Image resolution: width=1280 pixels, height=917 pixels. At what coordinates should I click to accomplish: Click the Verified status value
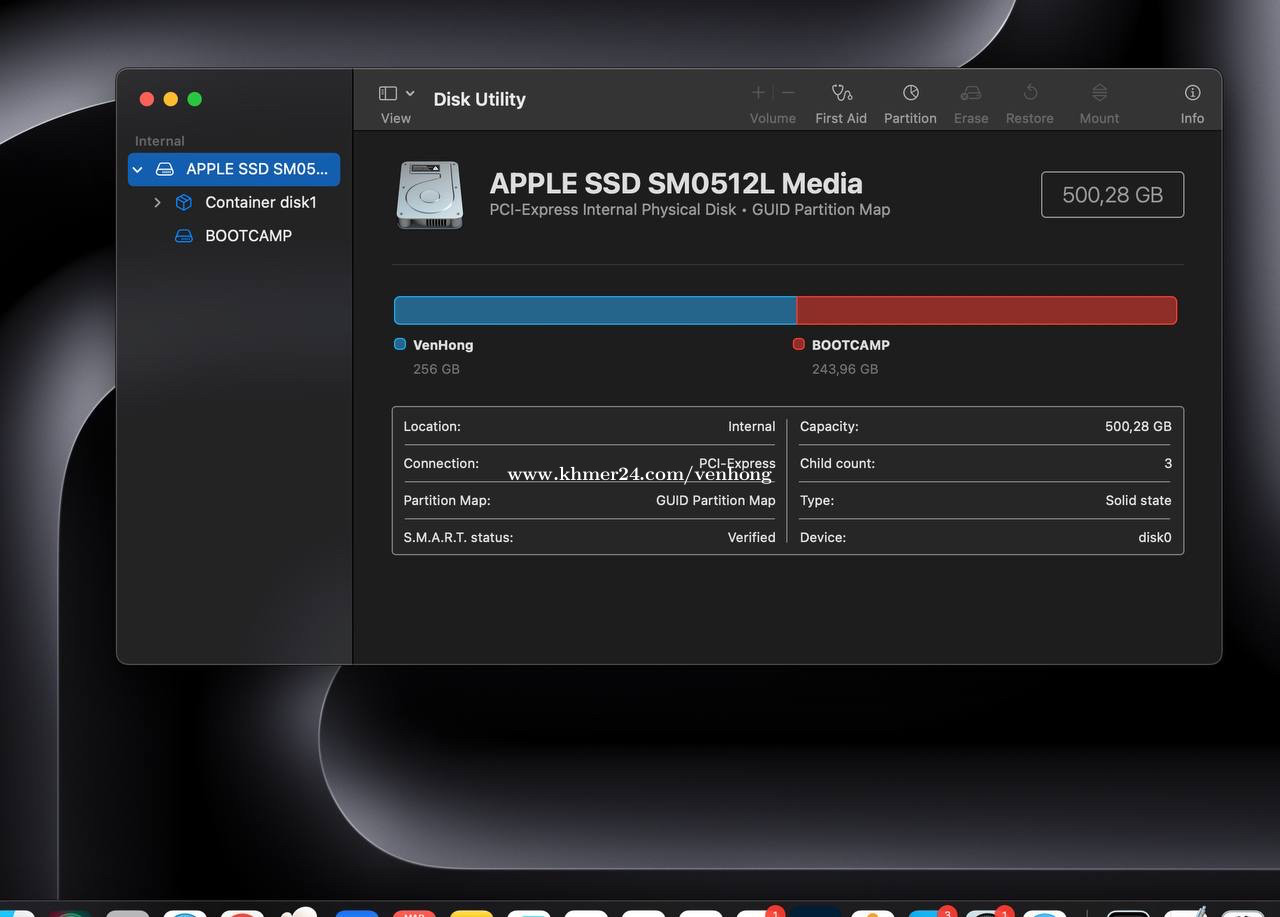[x=751, y=537]
